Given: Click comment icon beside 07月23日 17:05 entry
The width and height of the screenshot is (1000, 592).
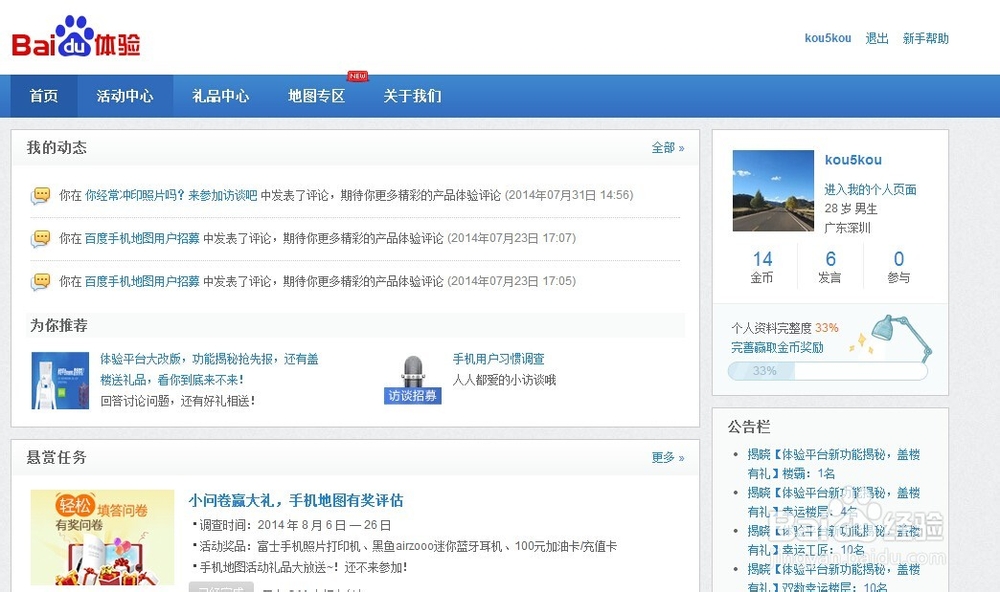Looking at the screenshot, I should coord(41,281).
